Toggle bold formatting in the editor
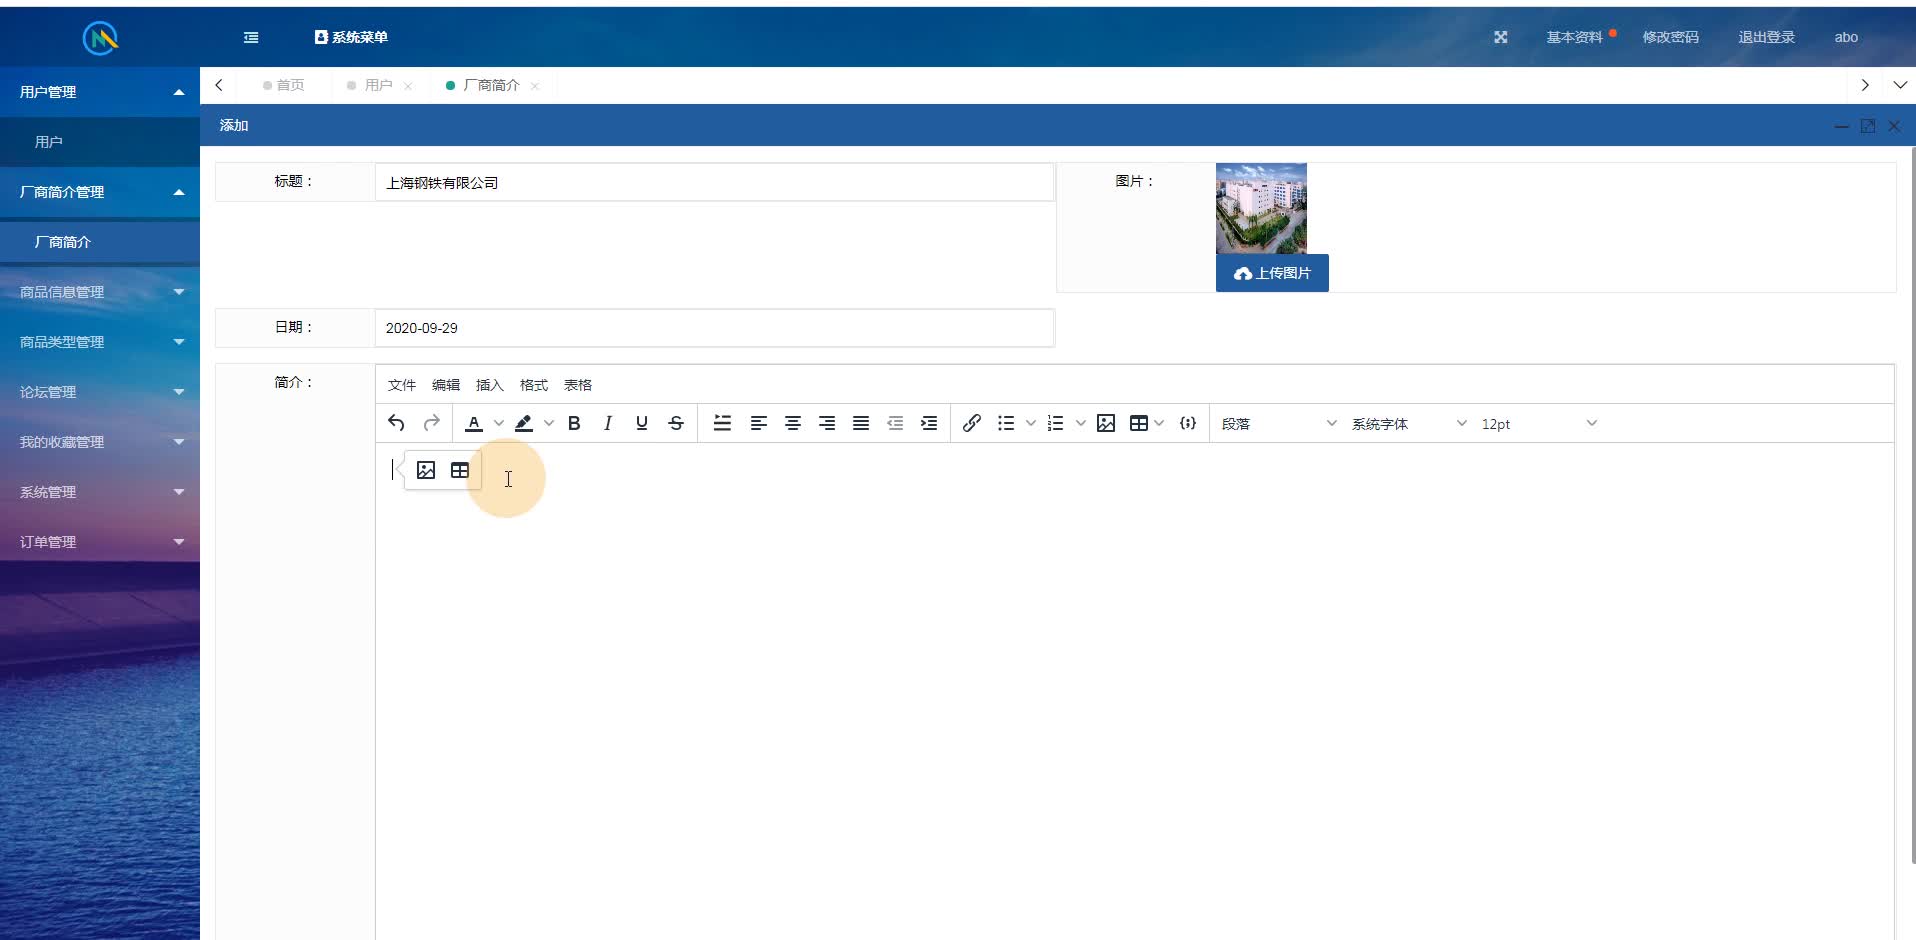This screenshot has width=1916, height=940. [x=574, y=423]
